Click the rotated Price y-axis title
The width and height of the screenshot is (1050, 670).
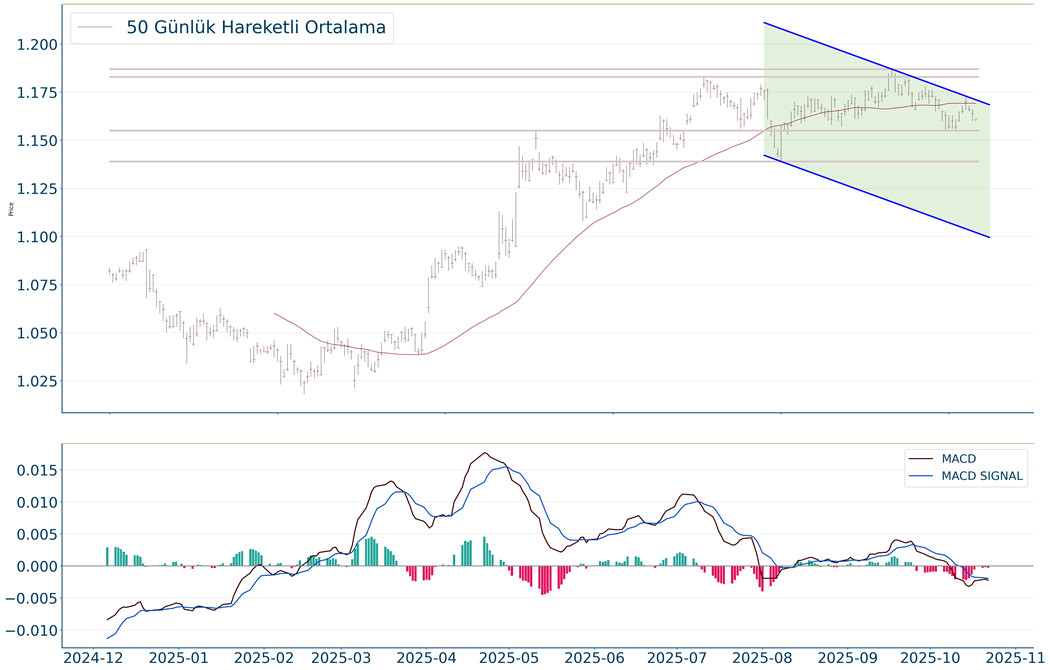point(10,209)
